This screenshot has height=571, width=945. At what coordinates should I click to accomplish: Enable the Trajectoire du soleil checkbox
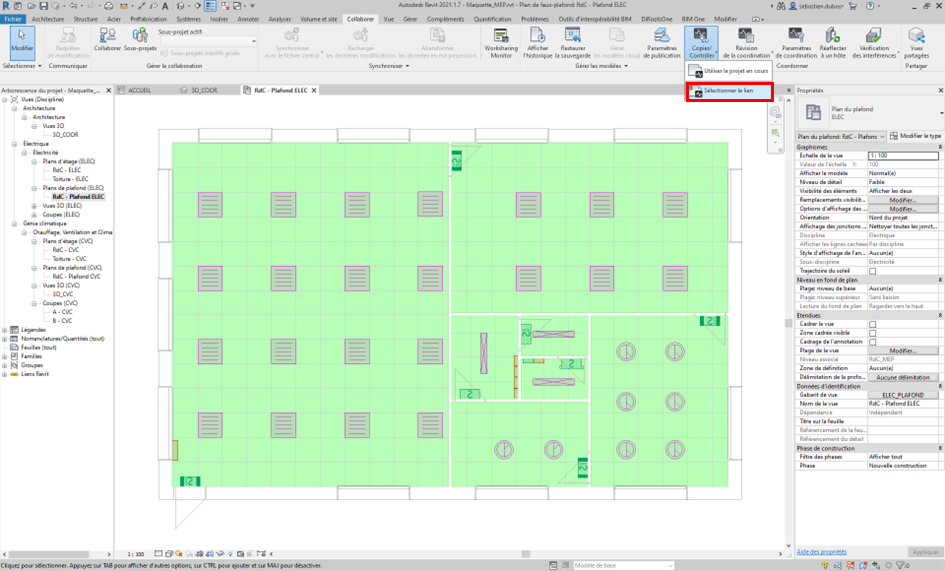click(873, 271)
